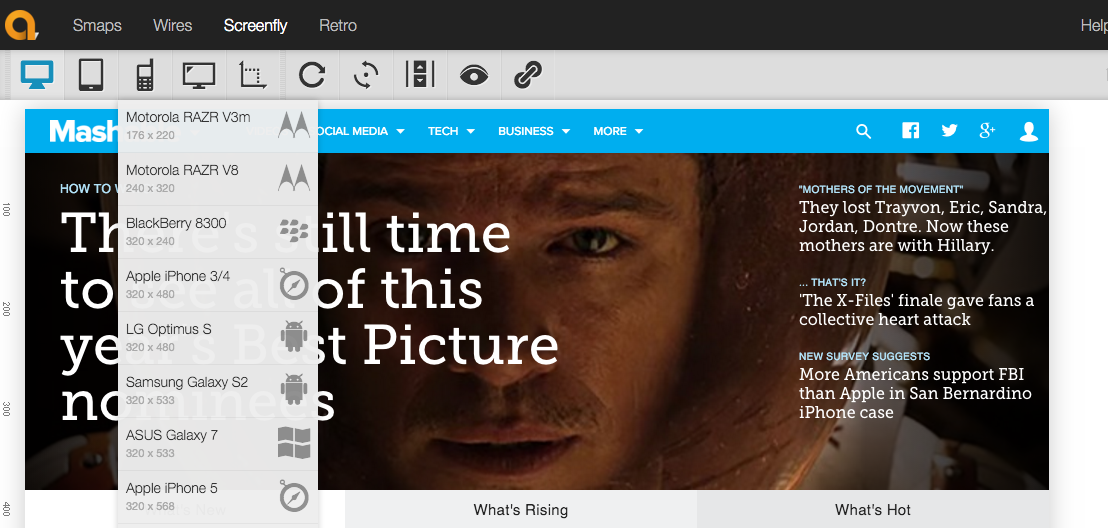This screenshot has width=1108, height=528.
Task: Switch to the Screenfly tab
Action: (x=255, y=25)
